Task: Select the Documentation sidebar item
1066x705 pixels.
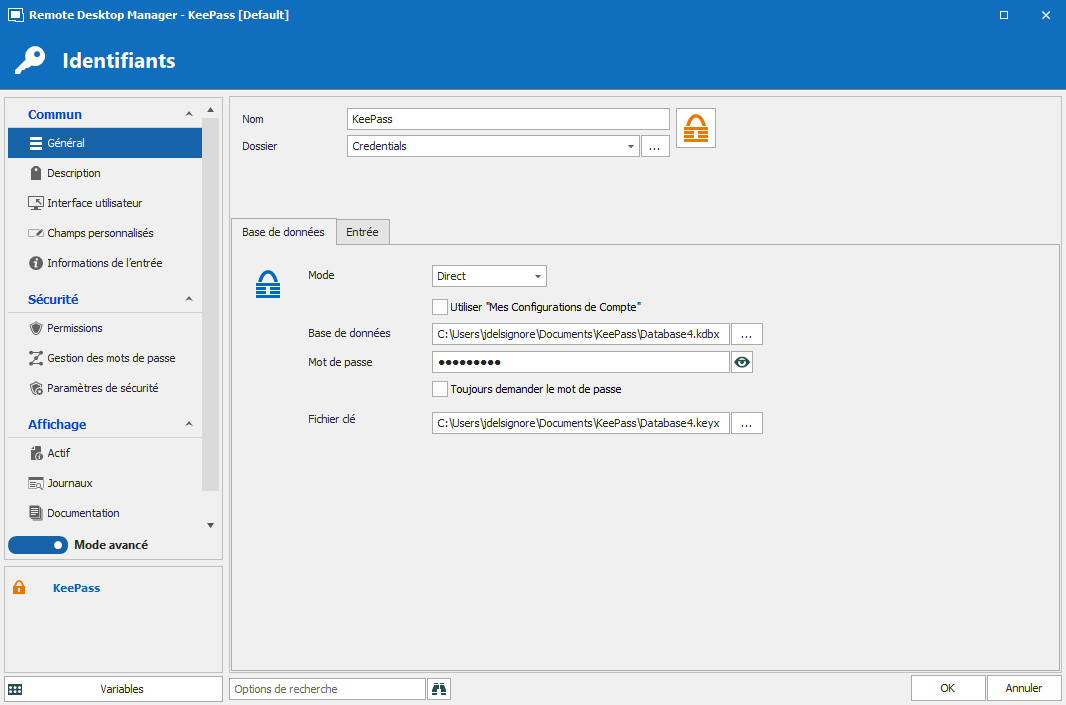Action: coord(83,513)
